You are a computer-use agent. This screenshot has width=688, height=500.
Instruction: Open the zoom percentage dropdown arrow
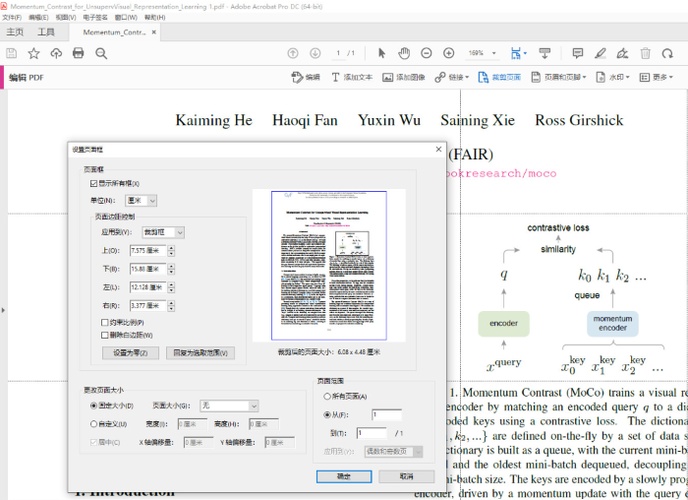(x=494, y=54)
